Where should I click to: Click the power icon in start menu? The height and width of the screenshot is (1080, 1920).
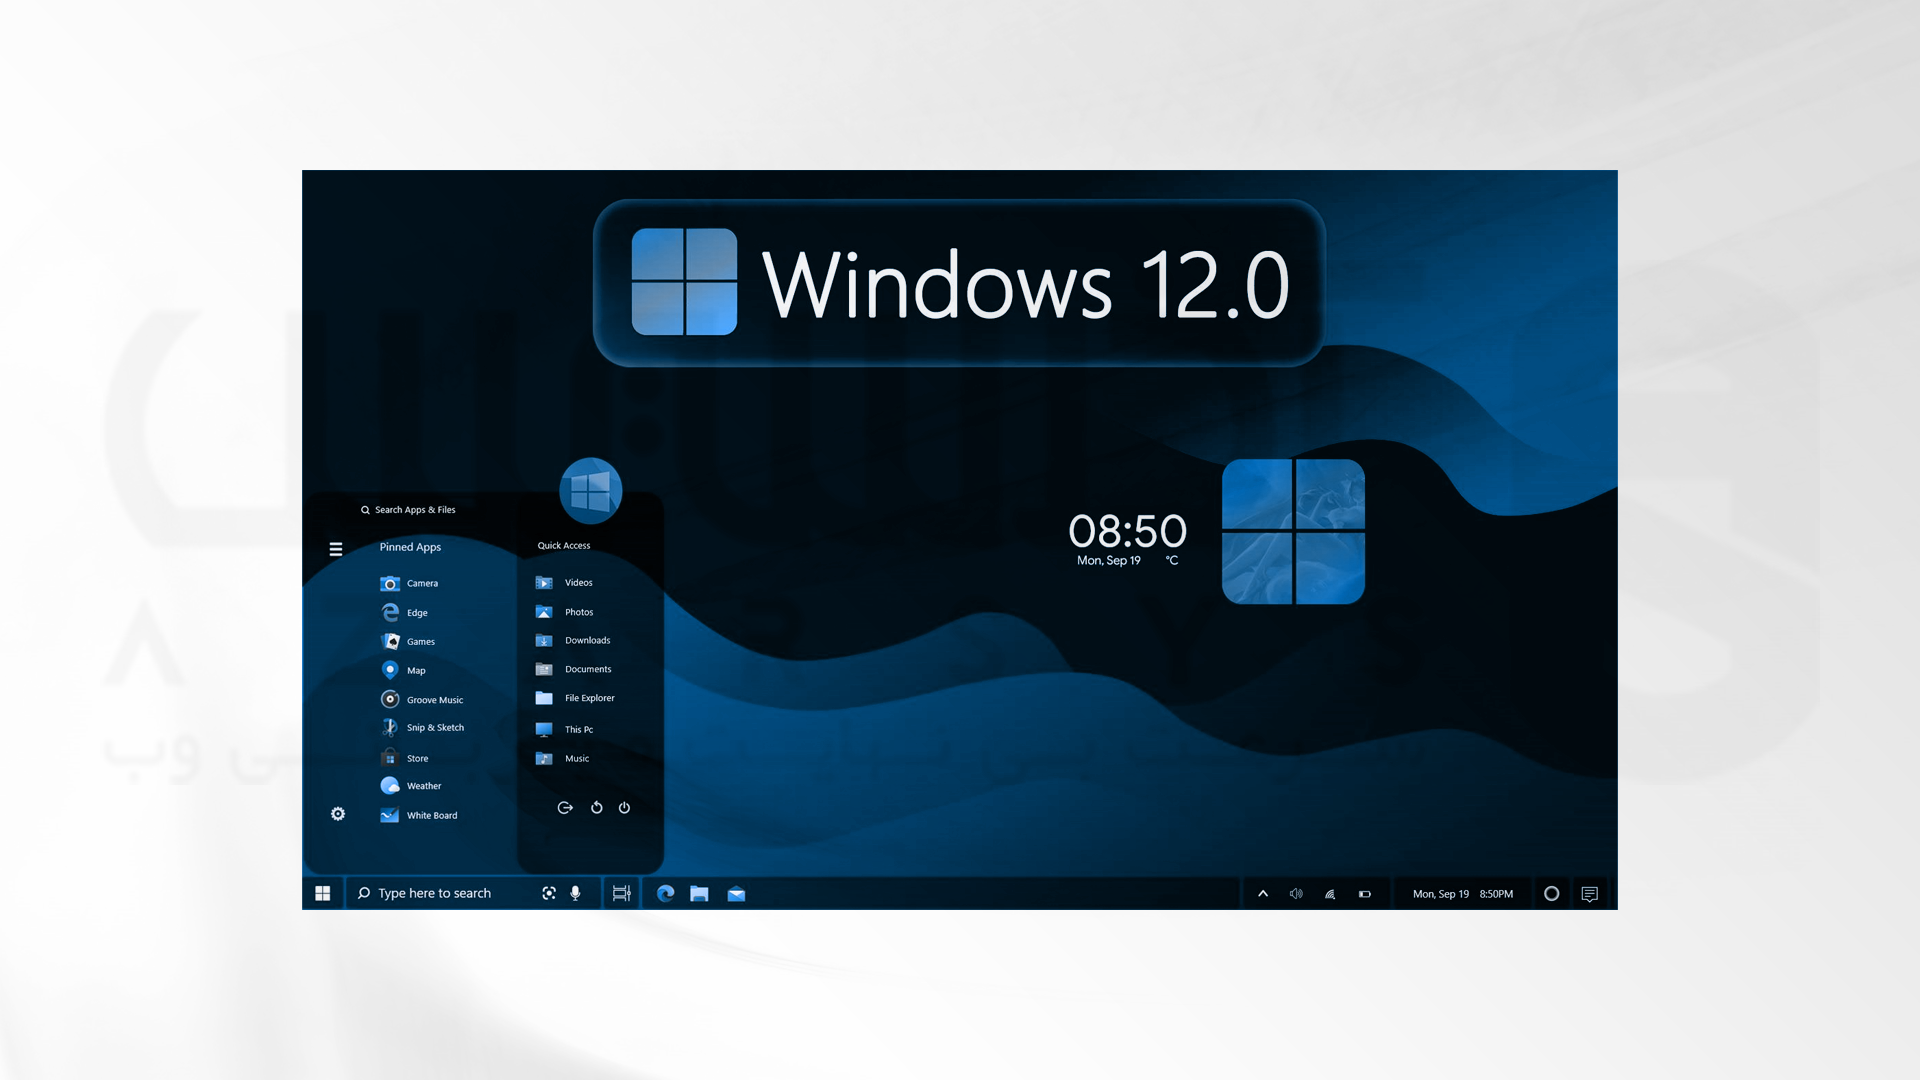(x=624, y=807)
